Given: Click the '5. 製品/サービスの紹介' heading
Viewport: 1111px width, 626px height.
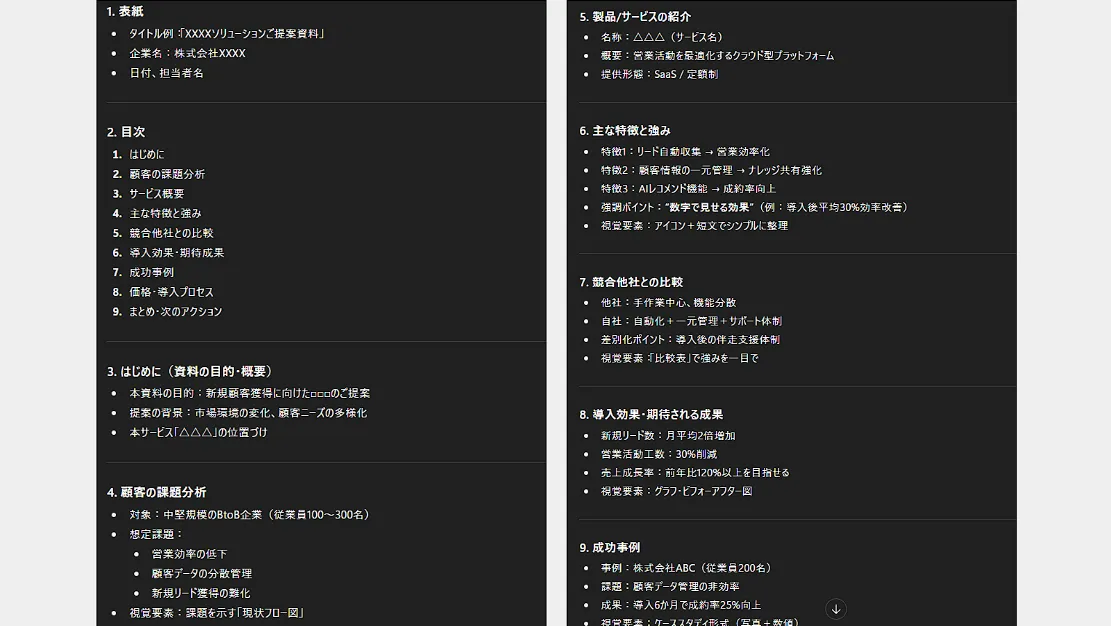Looking at the screenshot, I should (x=635, y=17).
